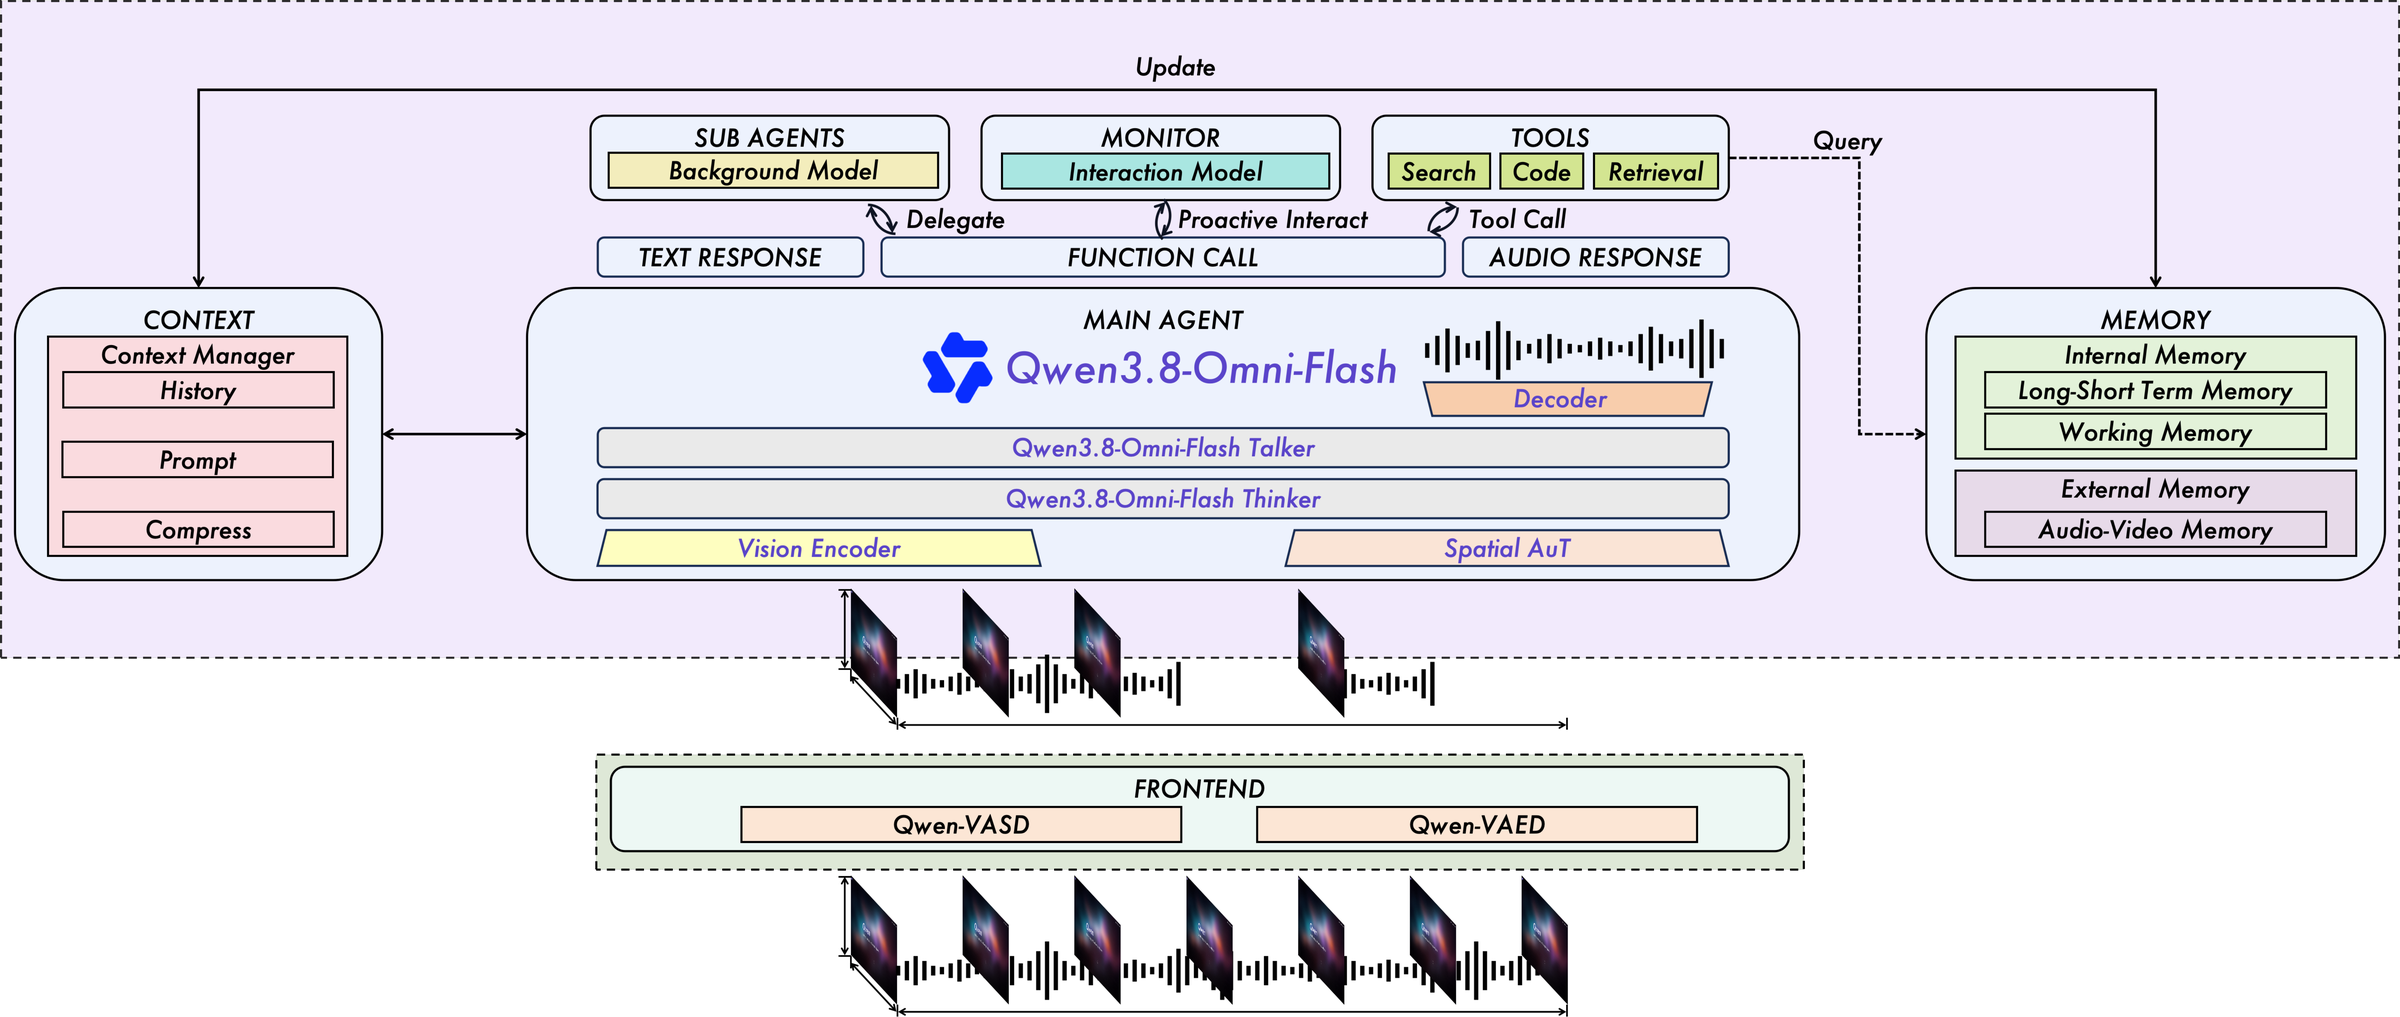The image size is (2400, 1017).
Task: Click the Search tool box
Action: pyautogui.click(x=1439, y=172)
